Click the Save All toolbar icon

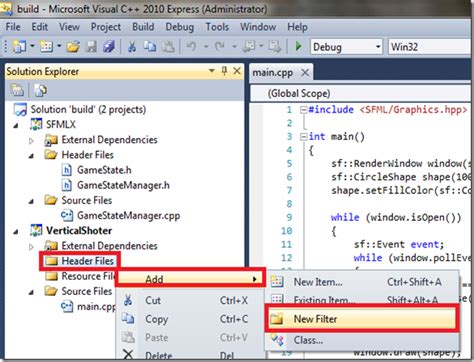pyautogui.click(x=109, y=47)
